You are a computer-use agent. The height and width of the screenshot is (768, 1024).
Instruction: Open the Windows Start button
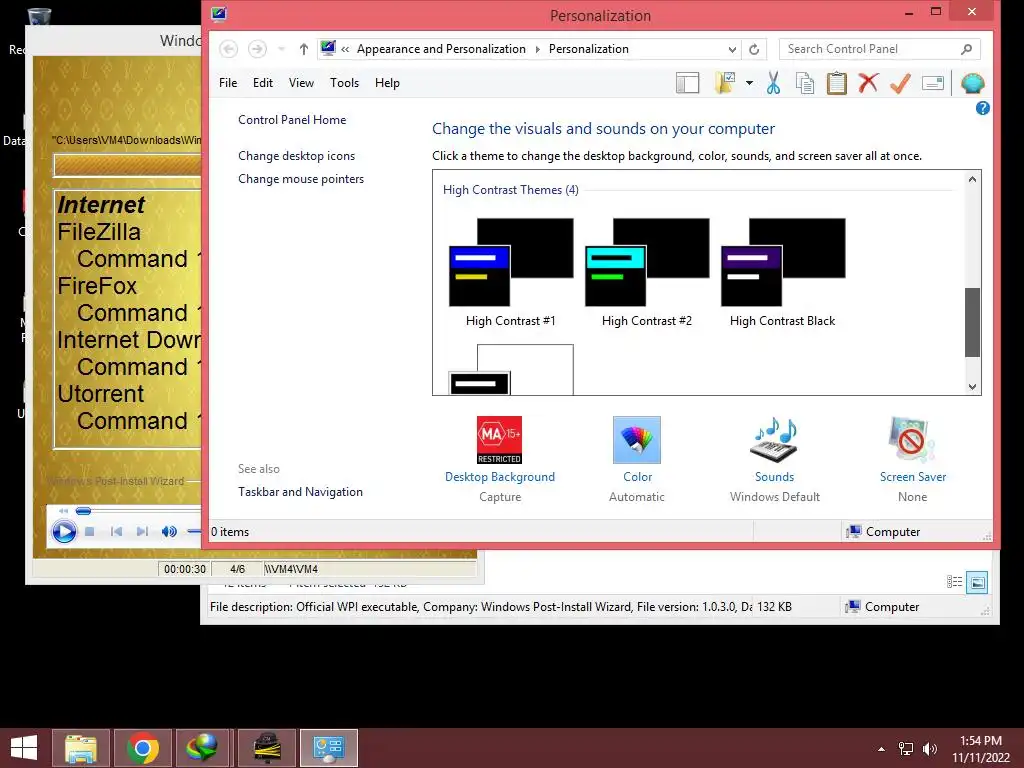(24, 748)
